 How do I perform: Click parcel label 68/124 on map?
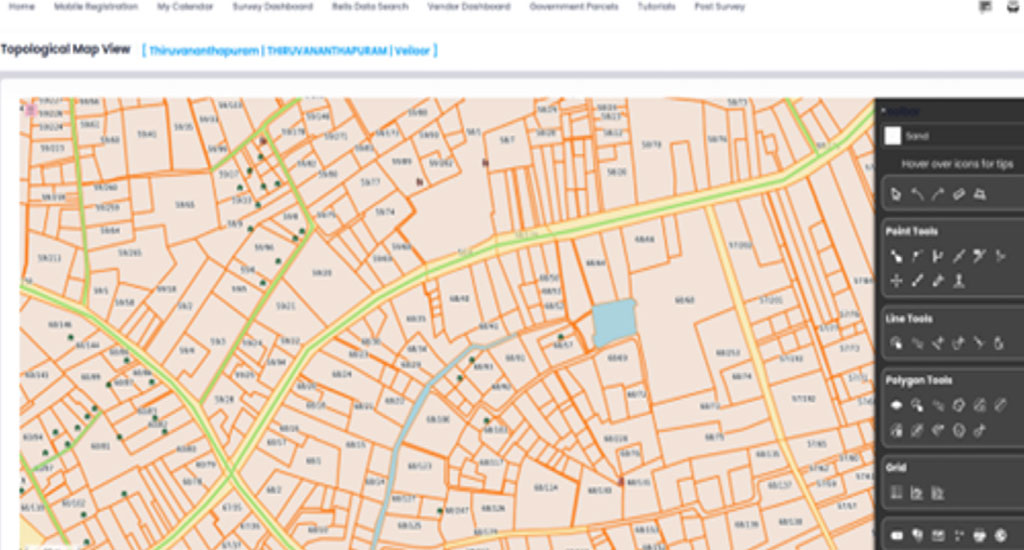[546, 487]
